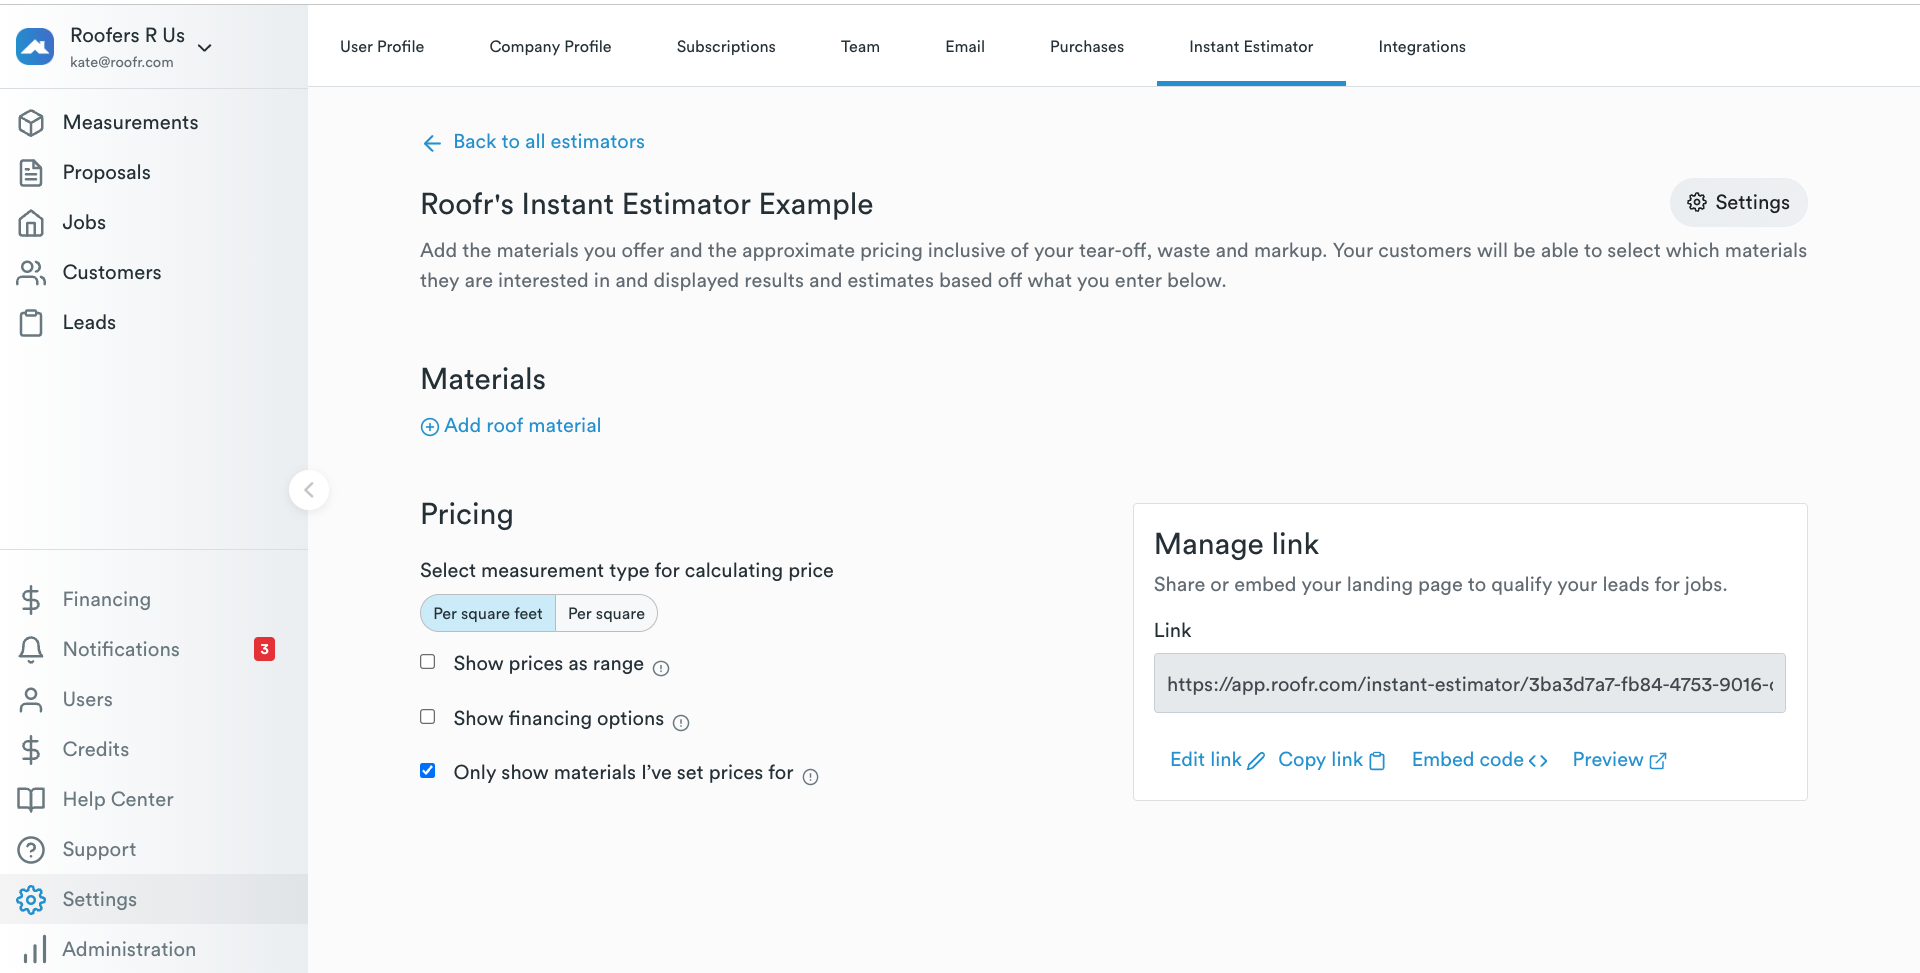Screen dimensions: 1920x973
Task: Click the Roofers R Us company logo
Action: (x=35, y=46)
